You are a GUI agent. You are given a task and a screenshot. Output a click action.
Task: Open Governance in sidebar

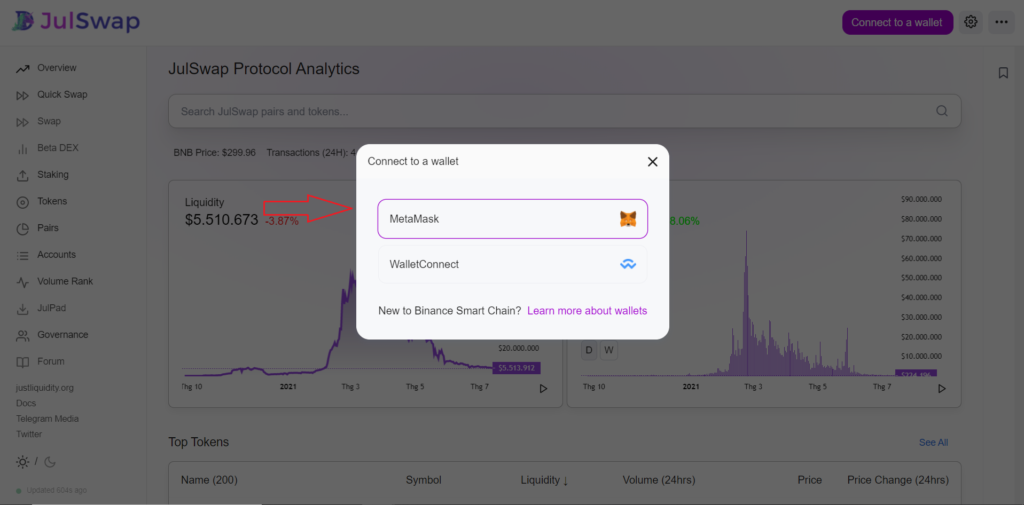pyautogui.click(x=63, y=334)
